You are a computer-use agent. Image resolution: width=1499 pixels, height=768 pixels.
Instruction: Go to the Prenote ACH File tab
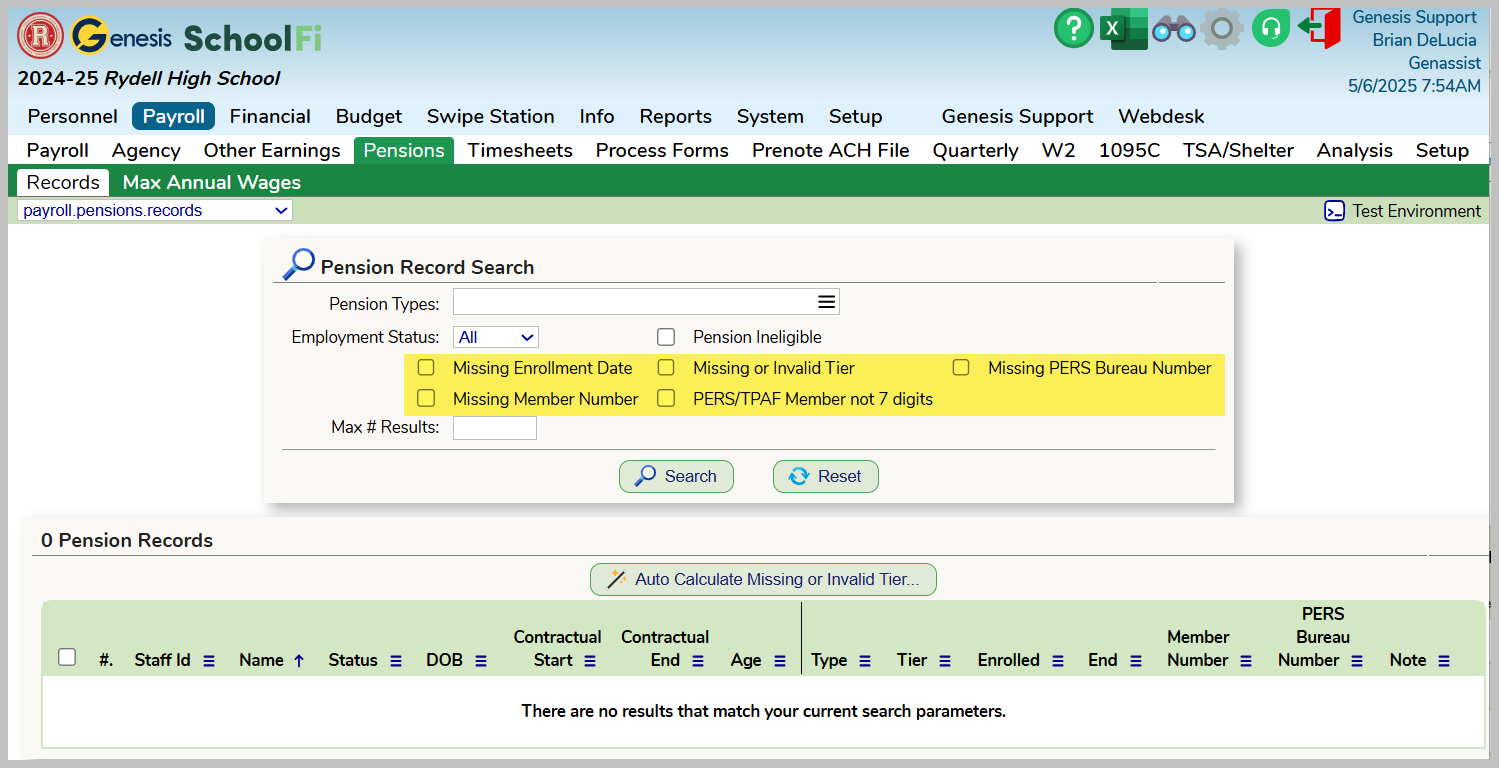click(831, 150)
